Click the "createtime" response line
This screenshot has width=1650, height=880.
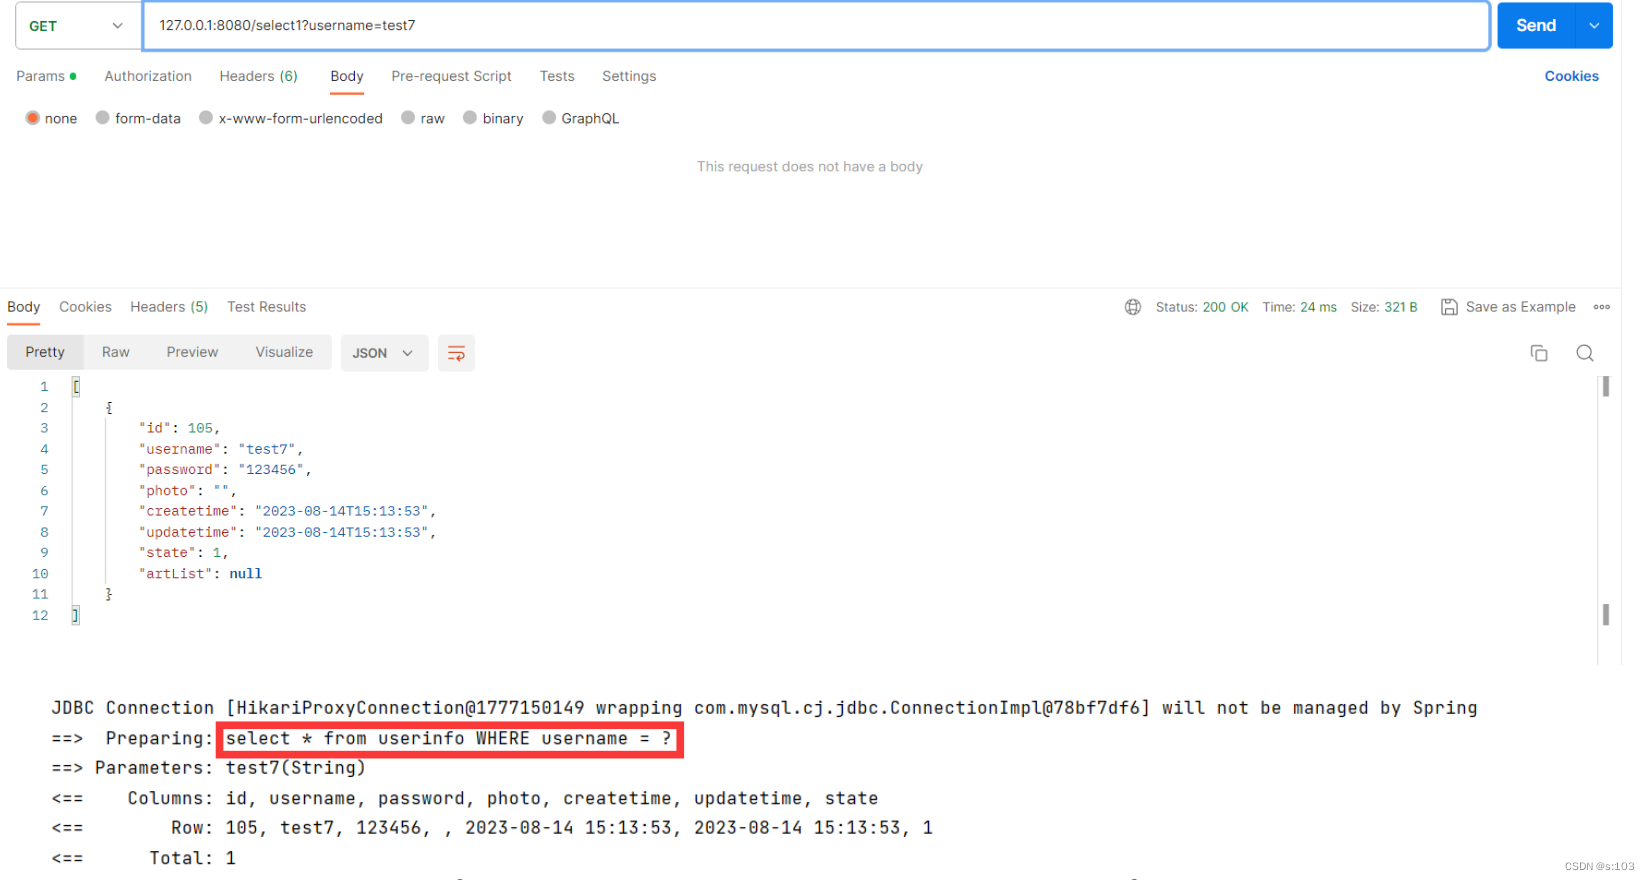pyautogui.click(x=288, y=511)
